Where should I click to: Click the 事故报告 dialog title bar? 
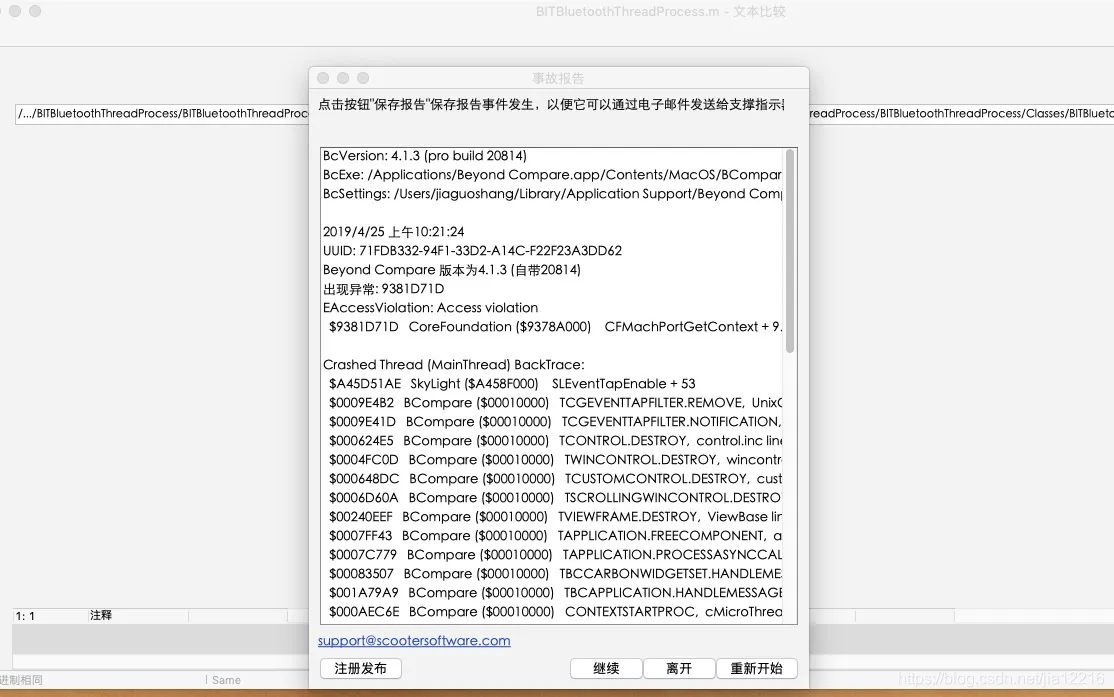tap(558, 78)
